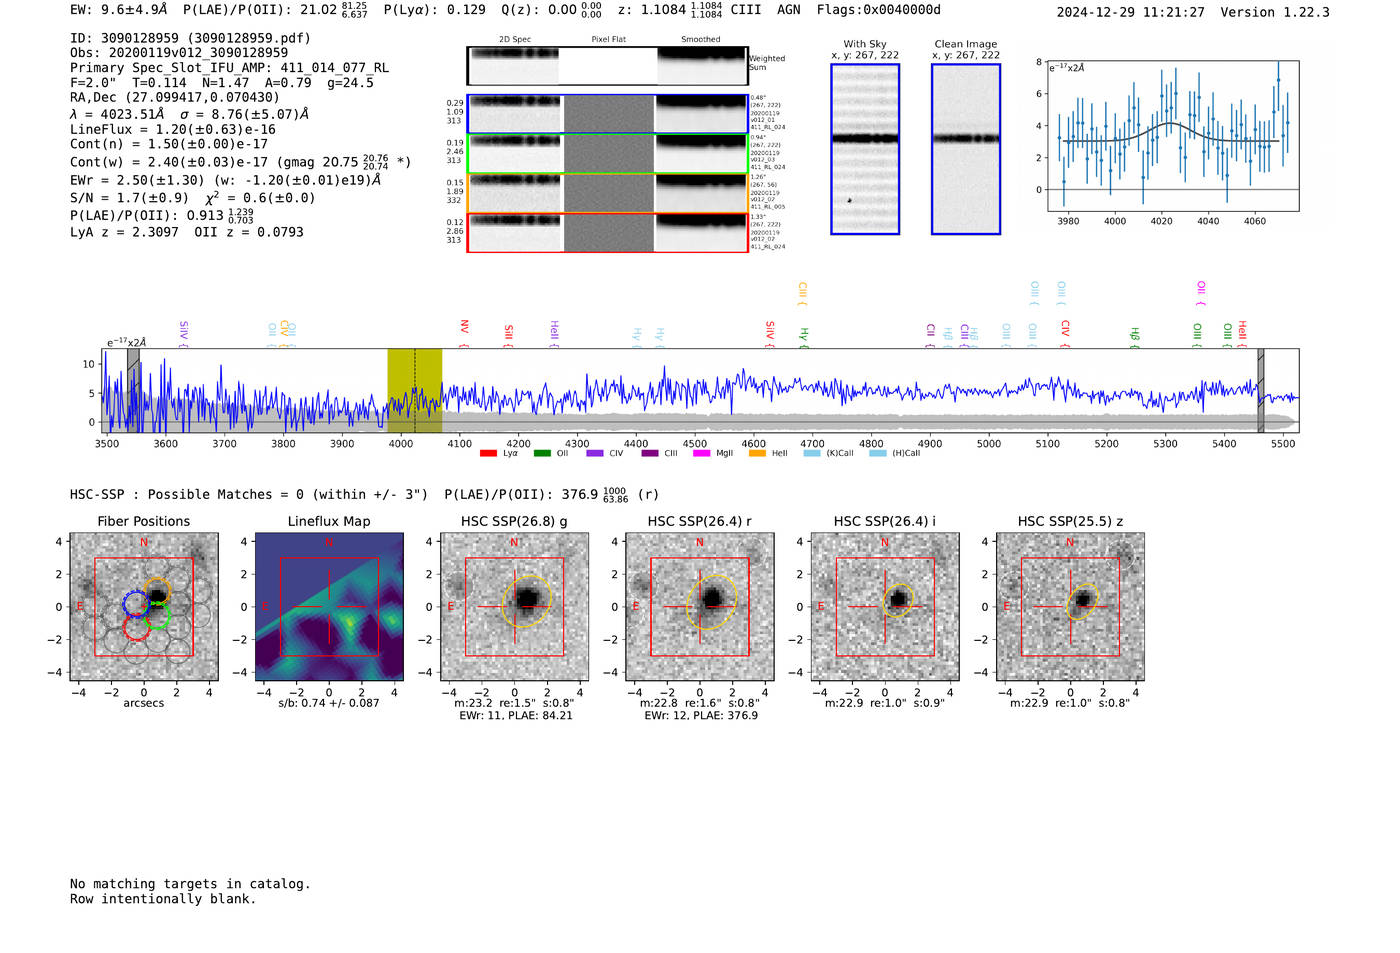The width and height of the screenshot is (1400, 953).
Task: Select the Weighted Sum 2D spectrum row
Action: [607, 66]
